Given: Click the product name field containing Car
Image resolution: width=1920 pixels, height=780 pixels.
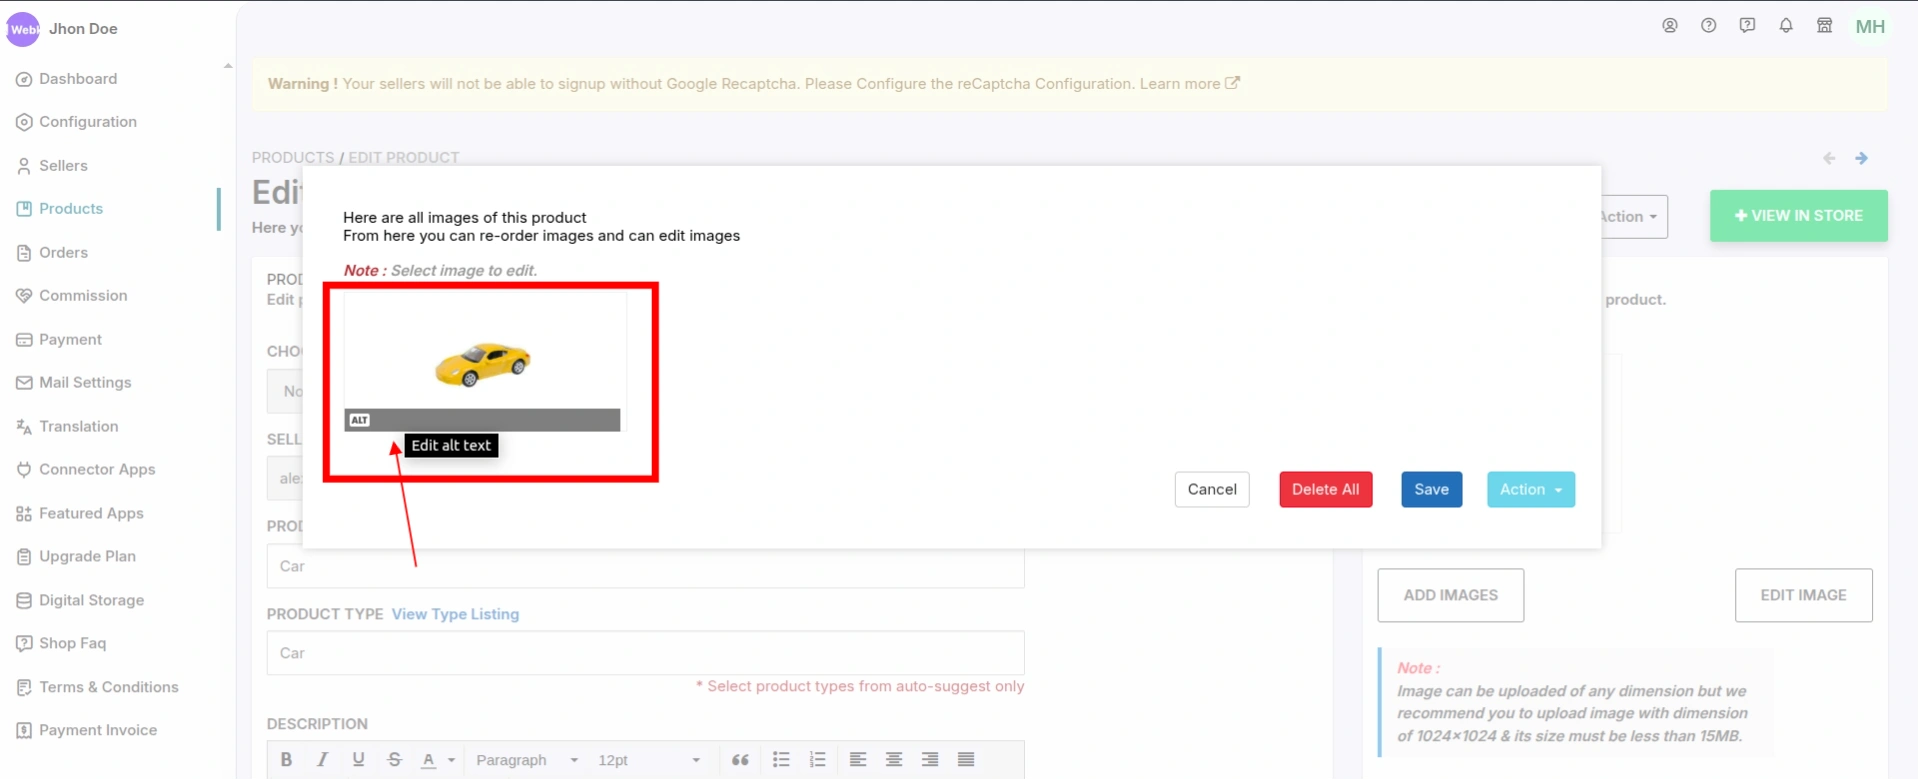Looking at the screenshot, I should pyautogui.click(x=646, y=567).
